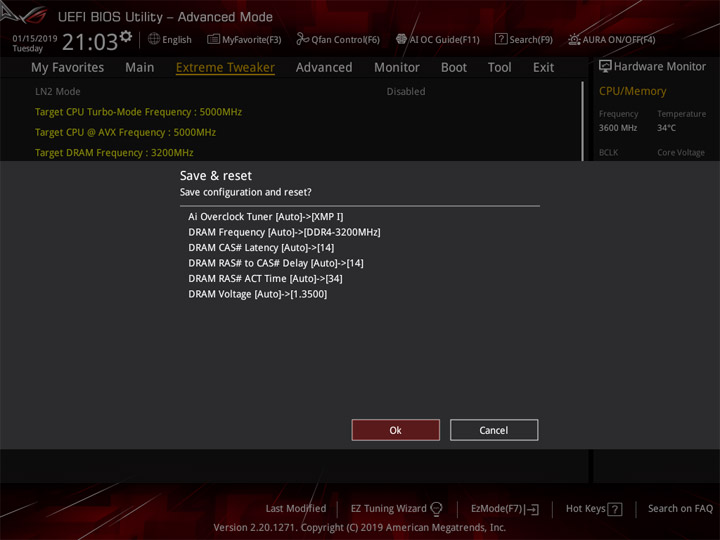720x540 pixels.
Task: Click DRAM RAS# ACT Time [Auto]->[34] line
Action: click(265, 279)
